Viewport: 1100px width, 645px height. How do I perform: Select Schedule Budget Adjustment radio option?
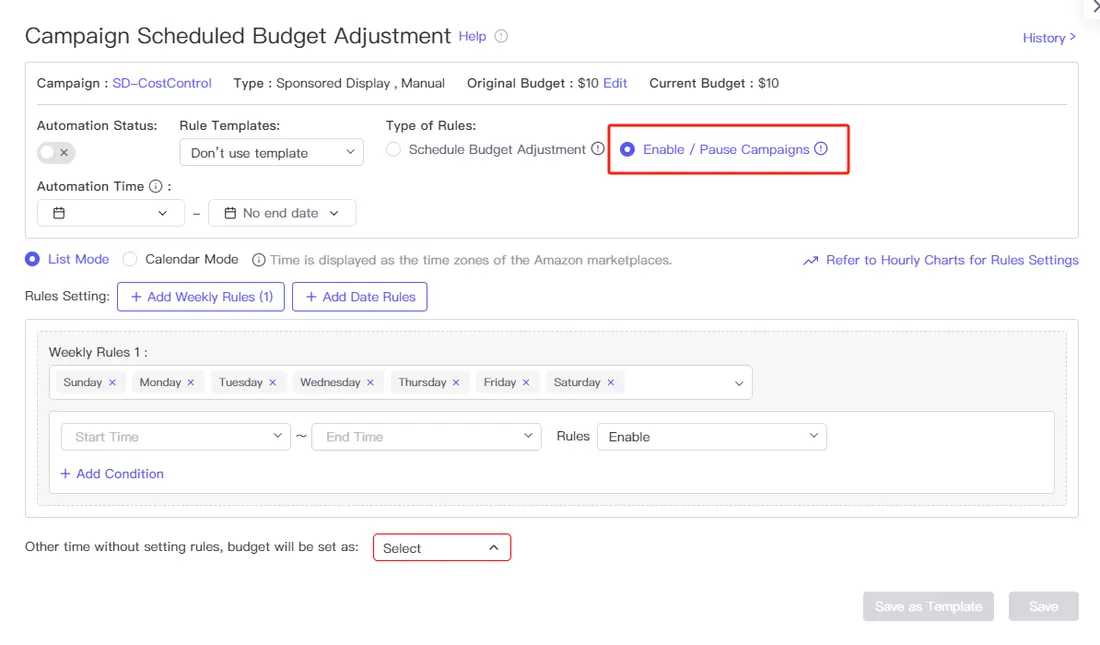pos(394,149)
